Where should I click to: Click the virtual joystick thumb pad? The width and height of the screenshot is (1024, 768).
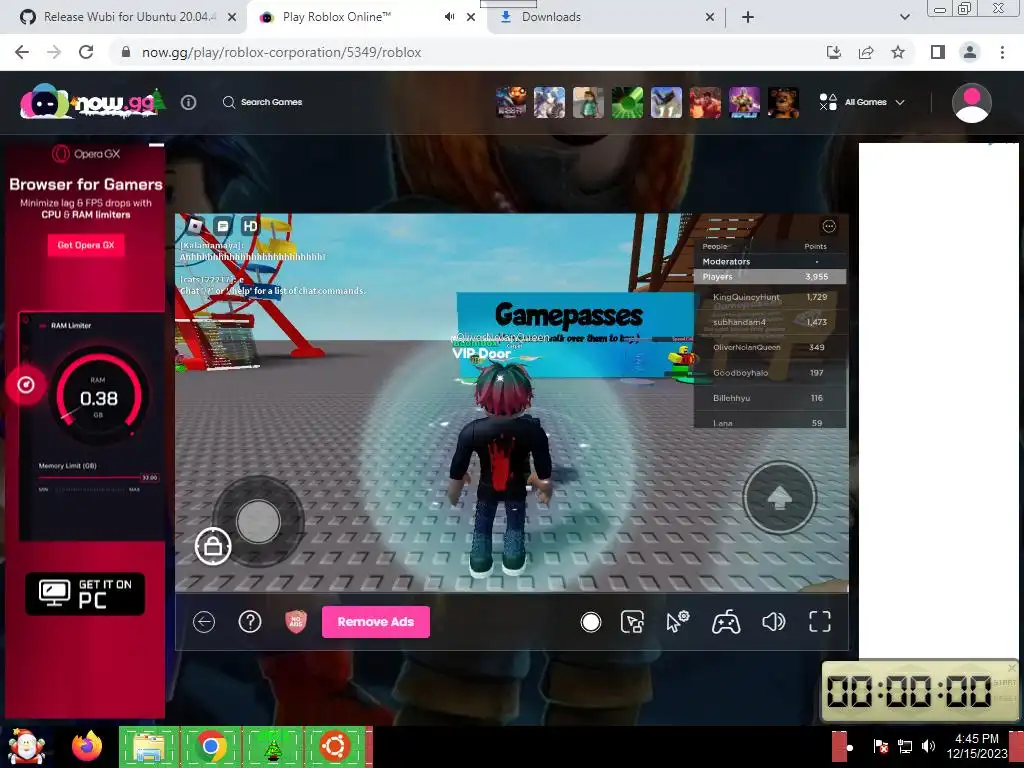point(259,521)
